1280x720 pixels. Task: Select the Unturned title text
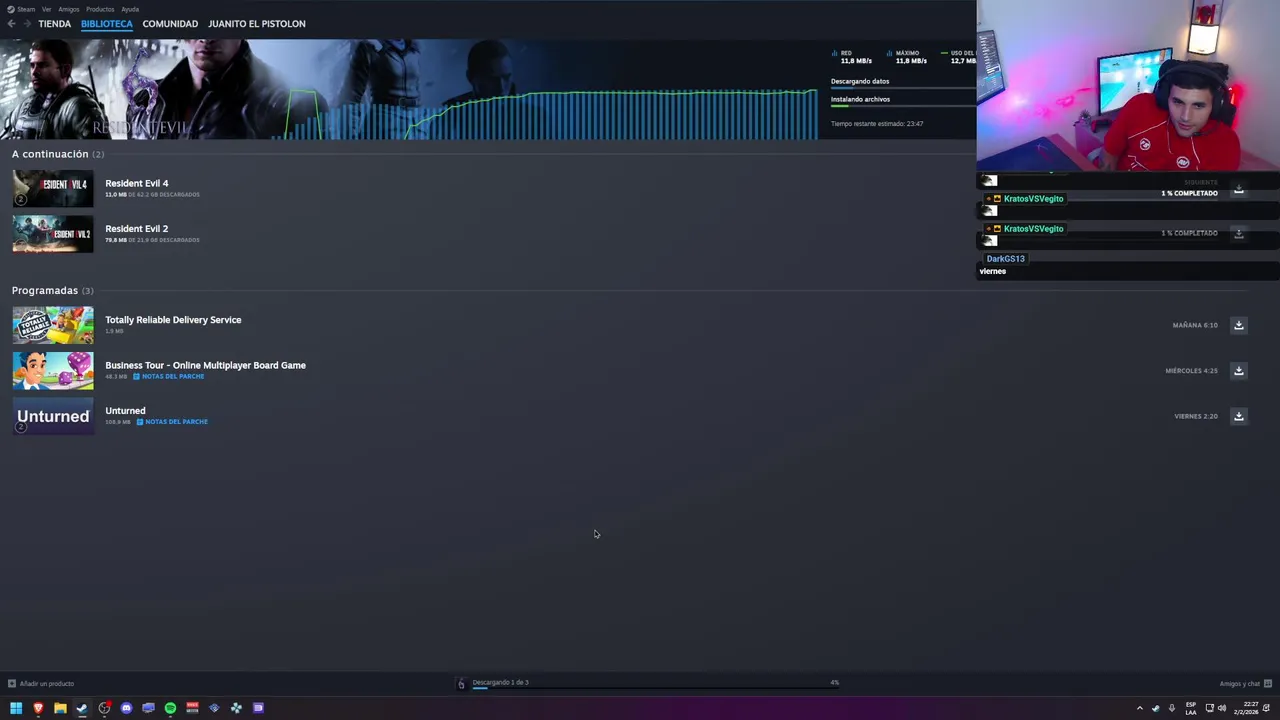coord(125,411)
